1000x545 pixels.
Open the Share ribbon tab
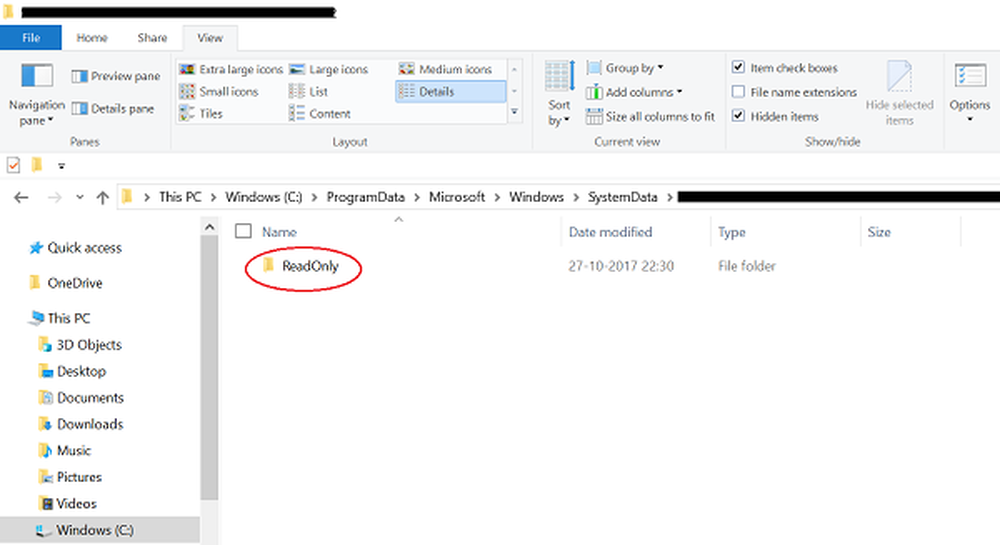coord(152,38)
